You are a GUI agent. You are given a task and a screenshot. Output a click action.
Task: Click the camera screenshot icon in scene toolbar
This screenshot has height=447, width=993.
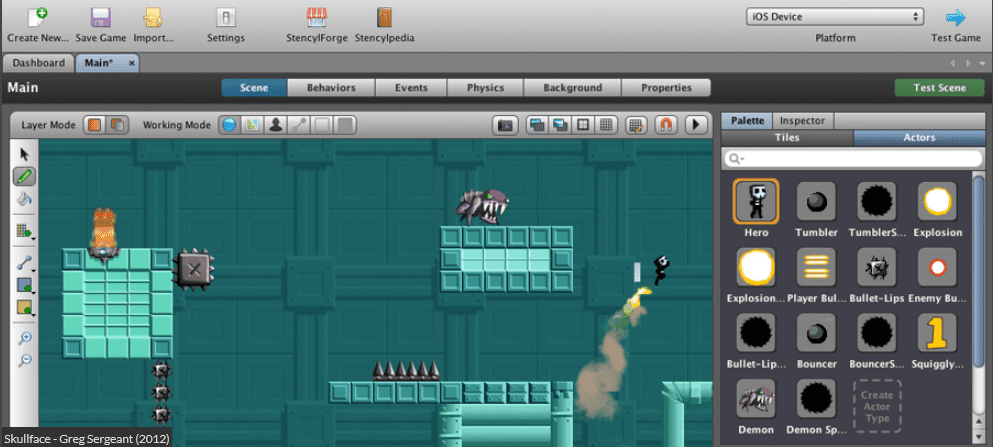pos(505,125)
